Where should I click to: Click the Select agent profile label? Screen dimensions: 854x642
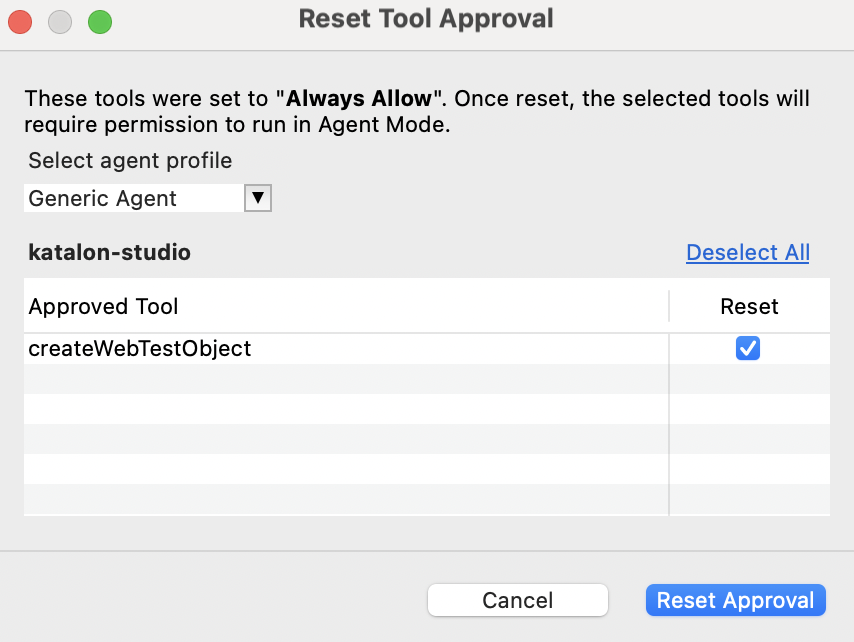pos(130,160)
